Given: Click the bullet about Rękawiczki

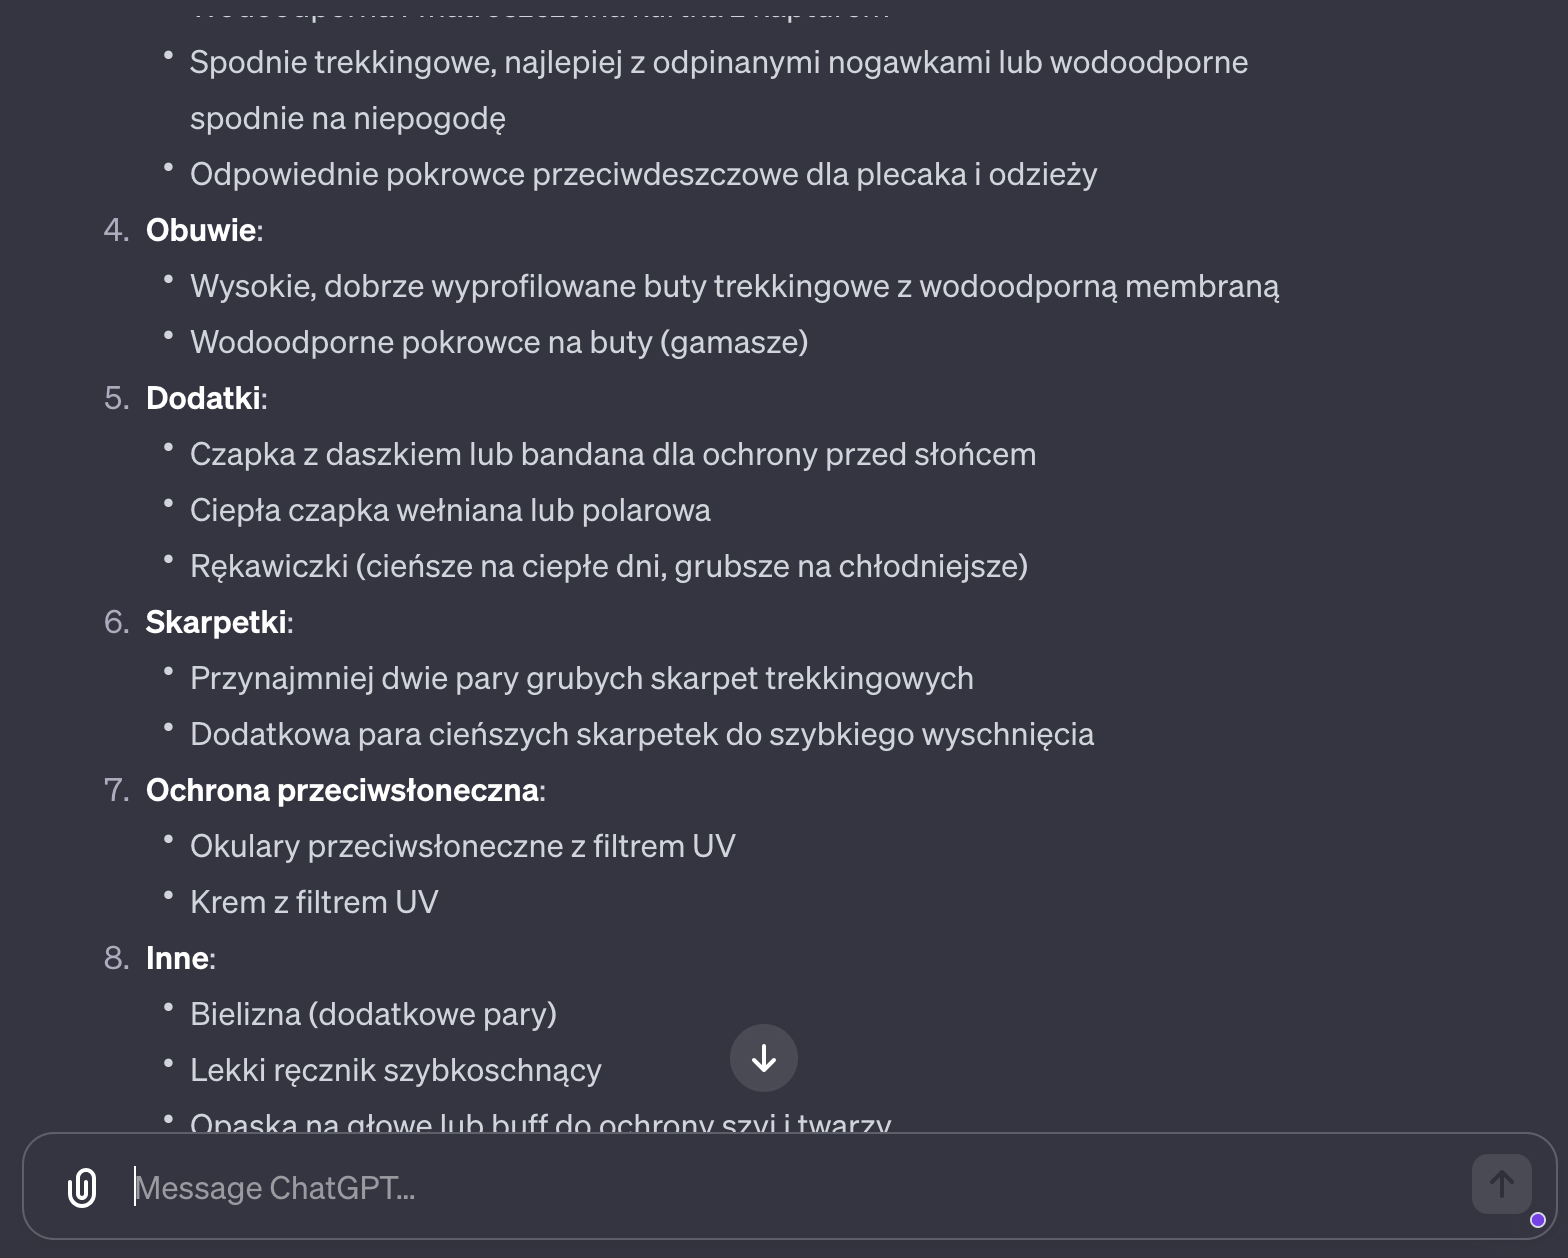Looking at the screenshot, I should click(609, 565).
